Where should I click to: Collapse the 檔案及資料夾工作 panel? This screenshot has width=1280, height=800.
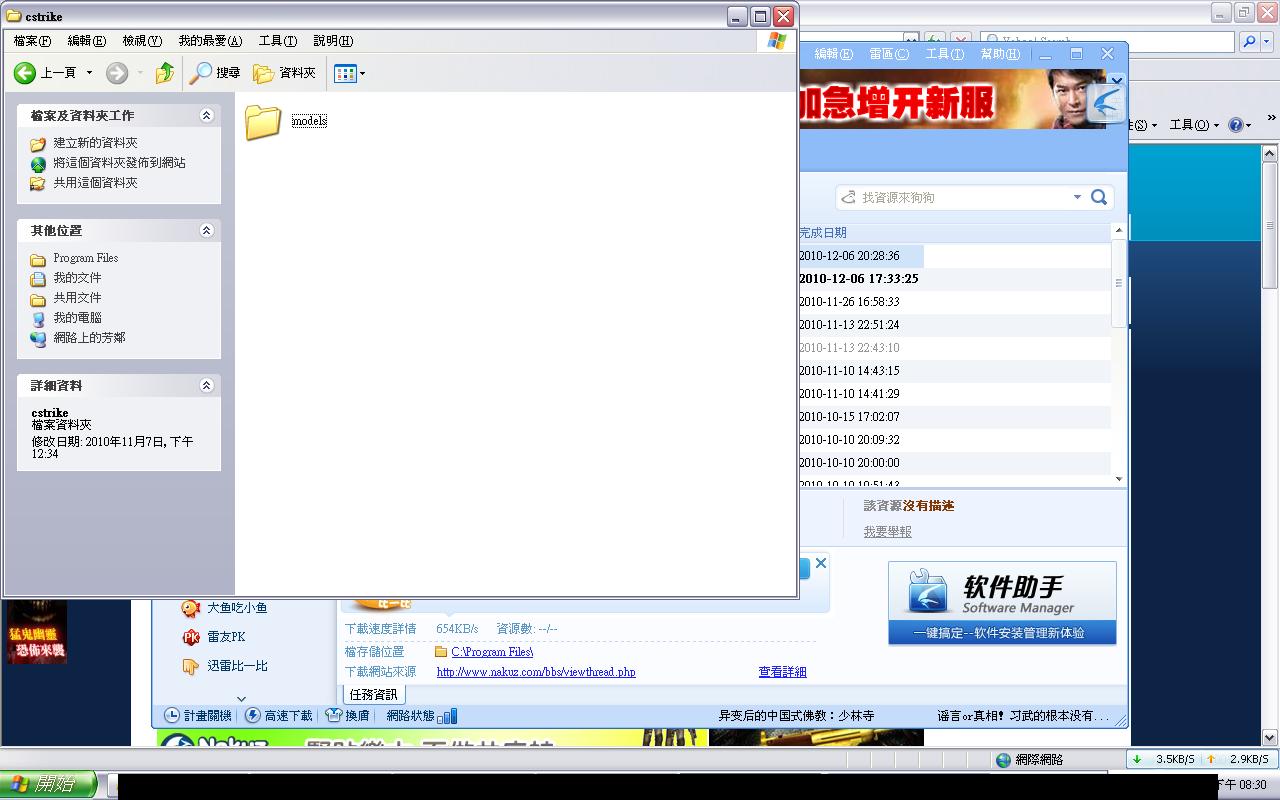(206, 115)
